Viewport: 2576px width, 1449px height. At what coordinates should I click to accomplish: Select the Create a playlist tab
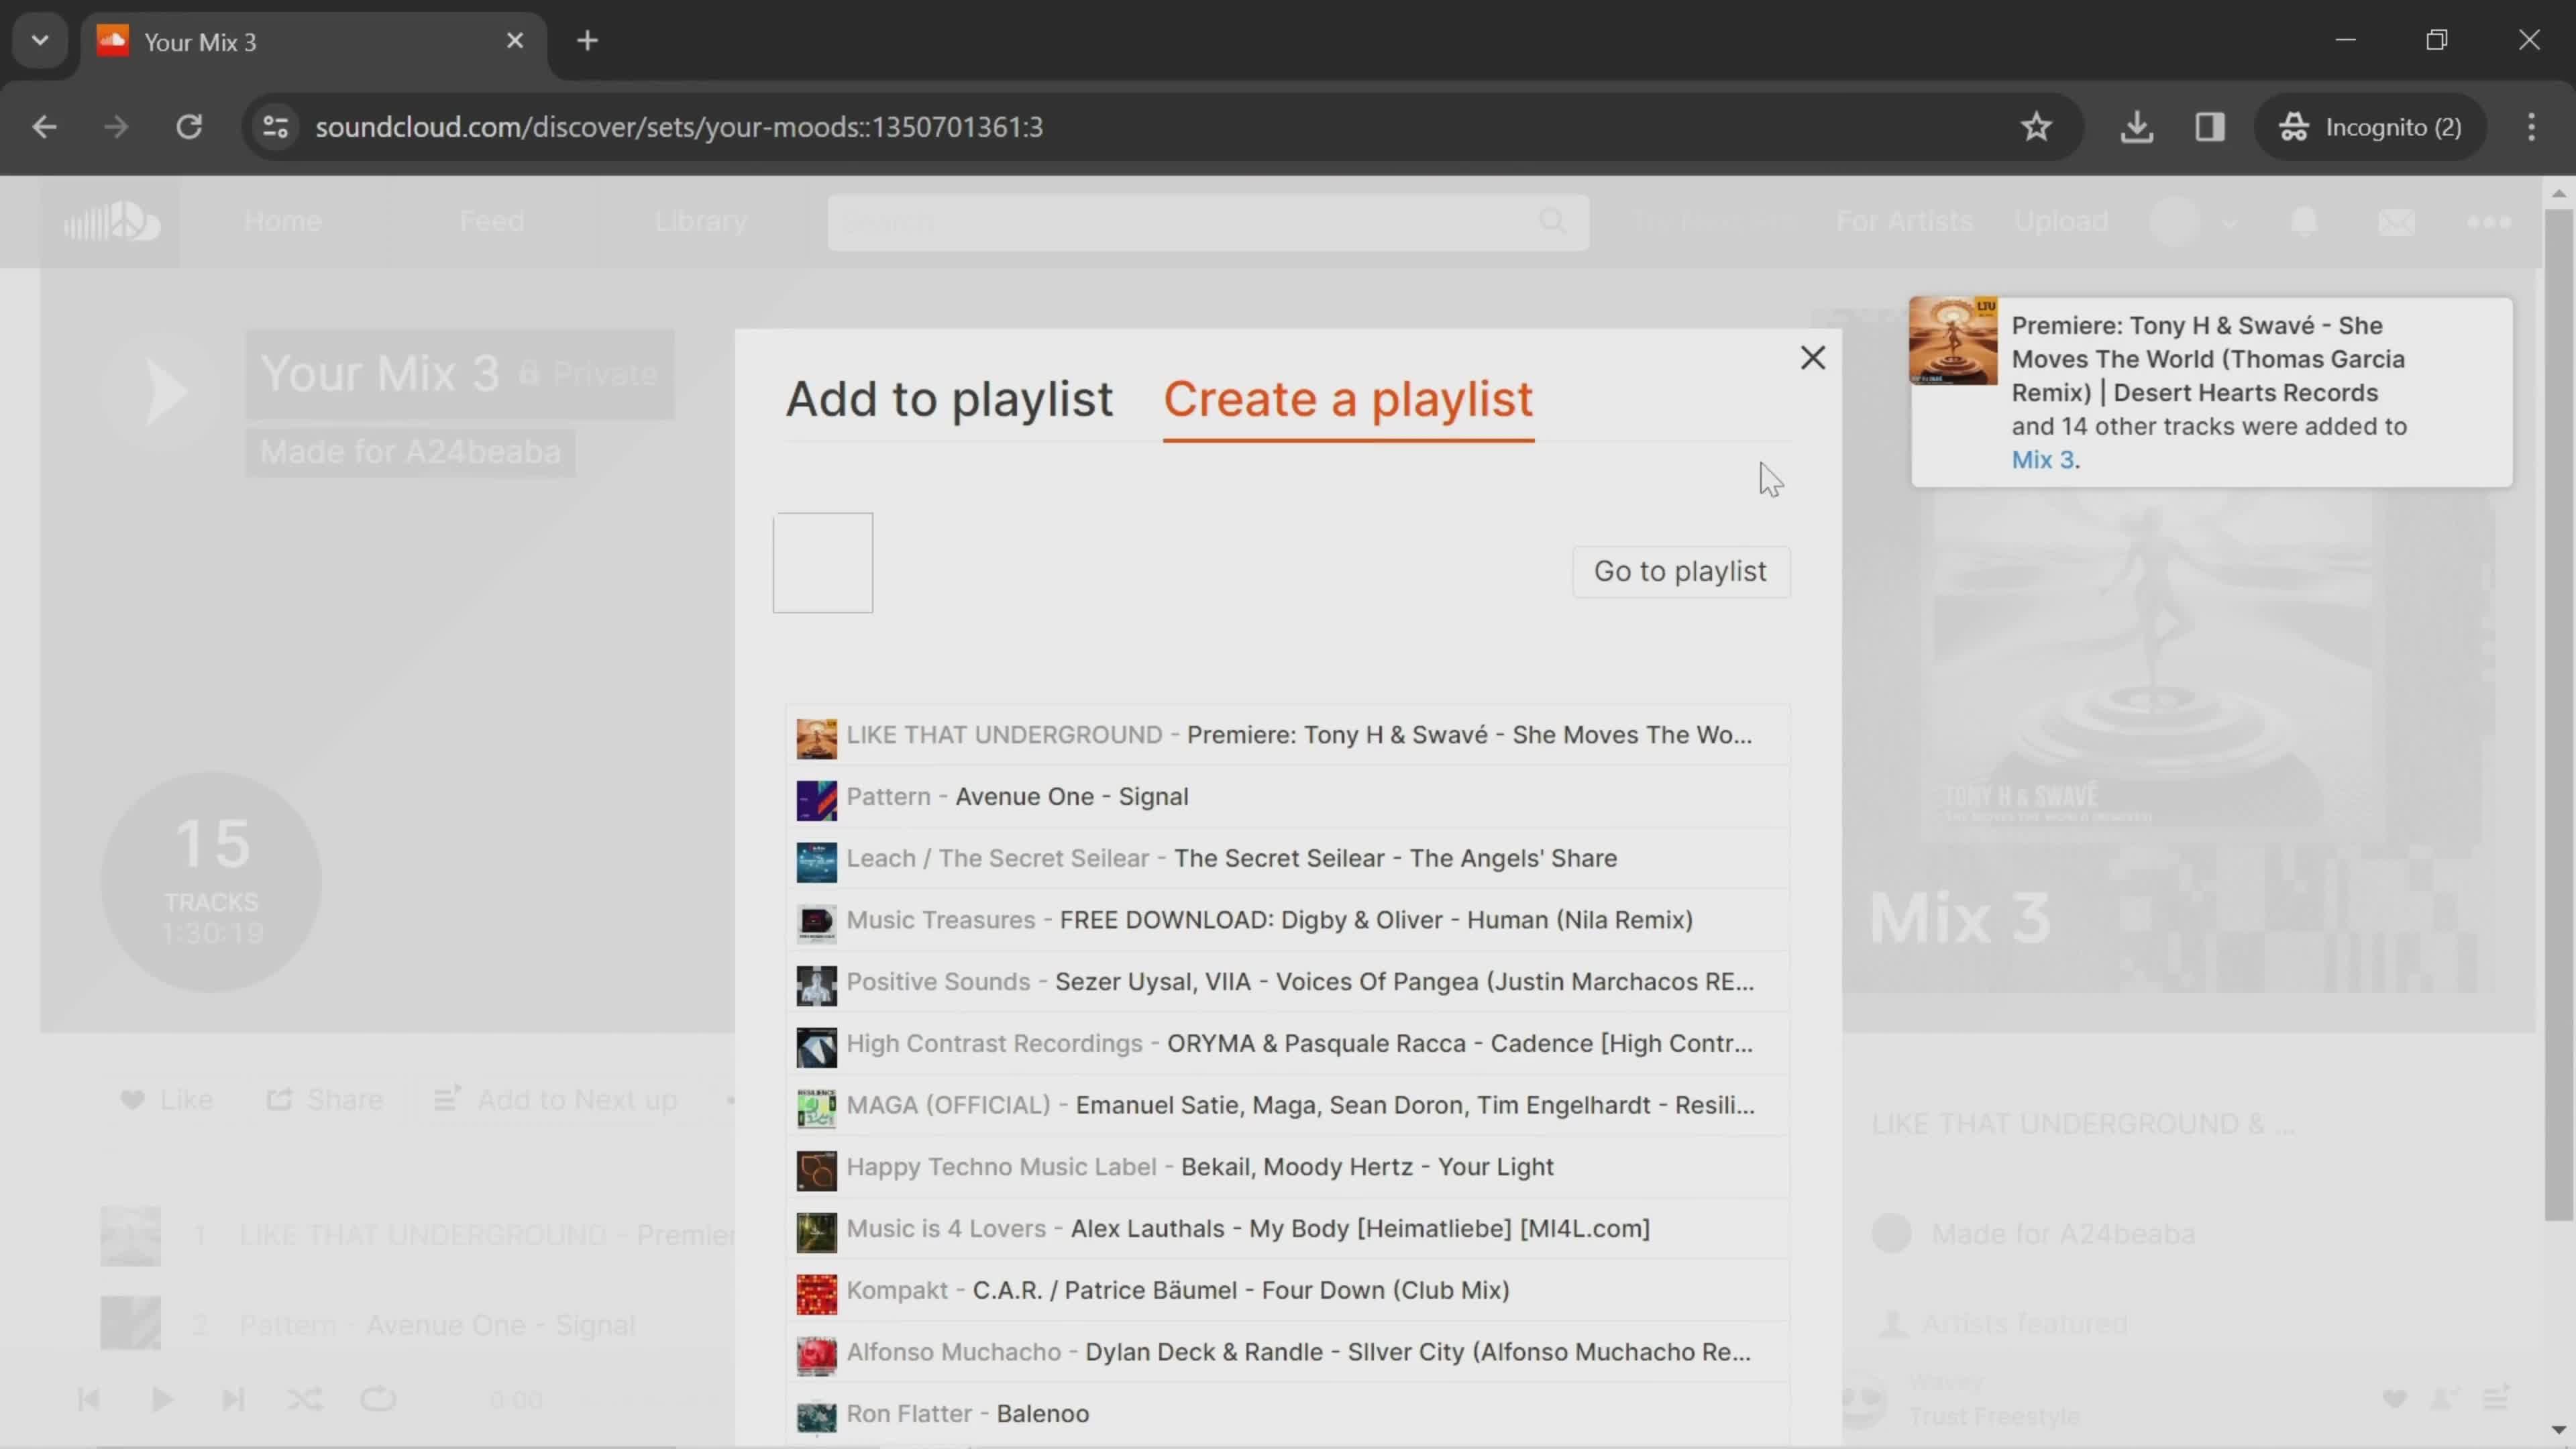pyautogui.click(x=1347, y=399)
